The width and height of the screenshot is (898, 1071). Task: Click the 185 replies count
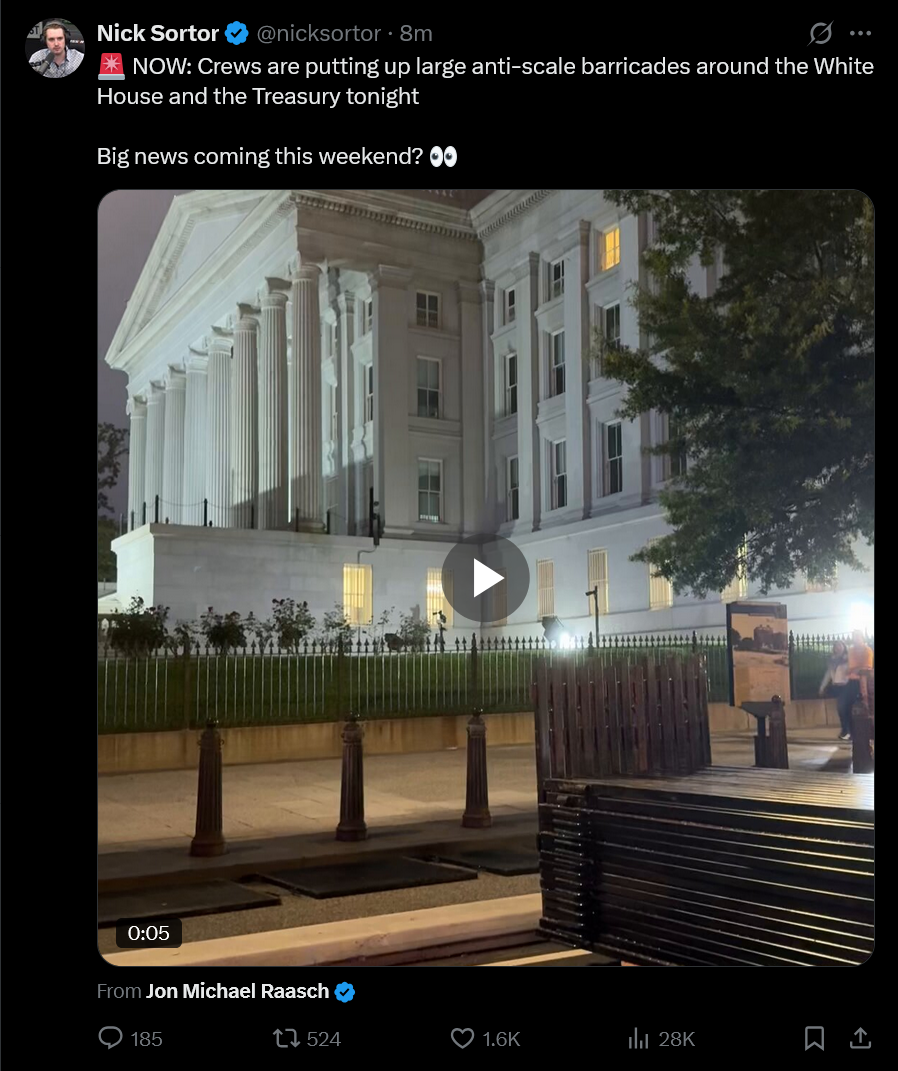click(146, 1039)
